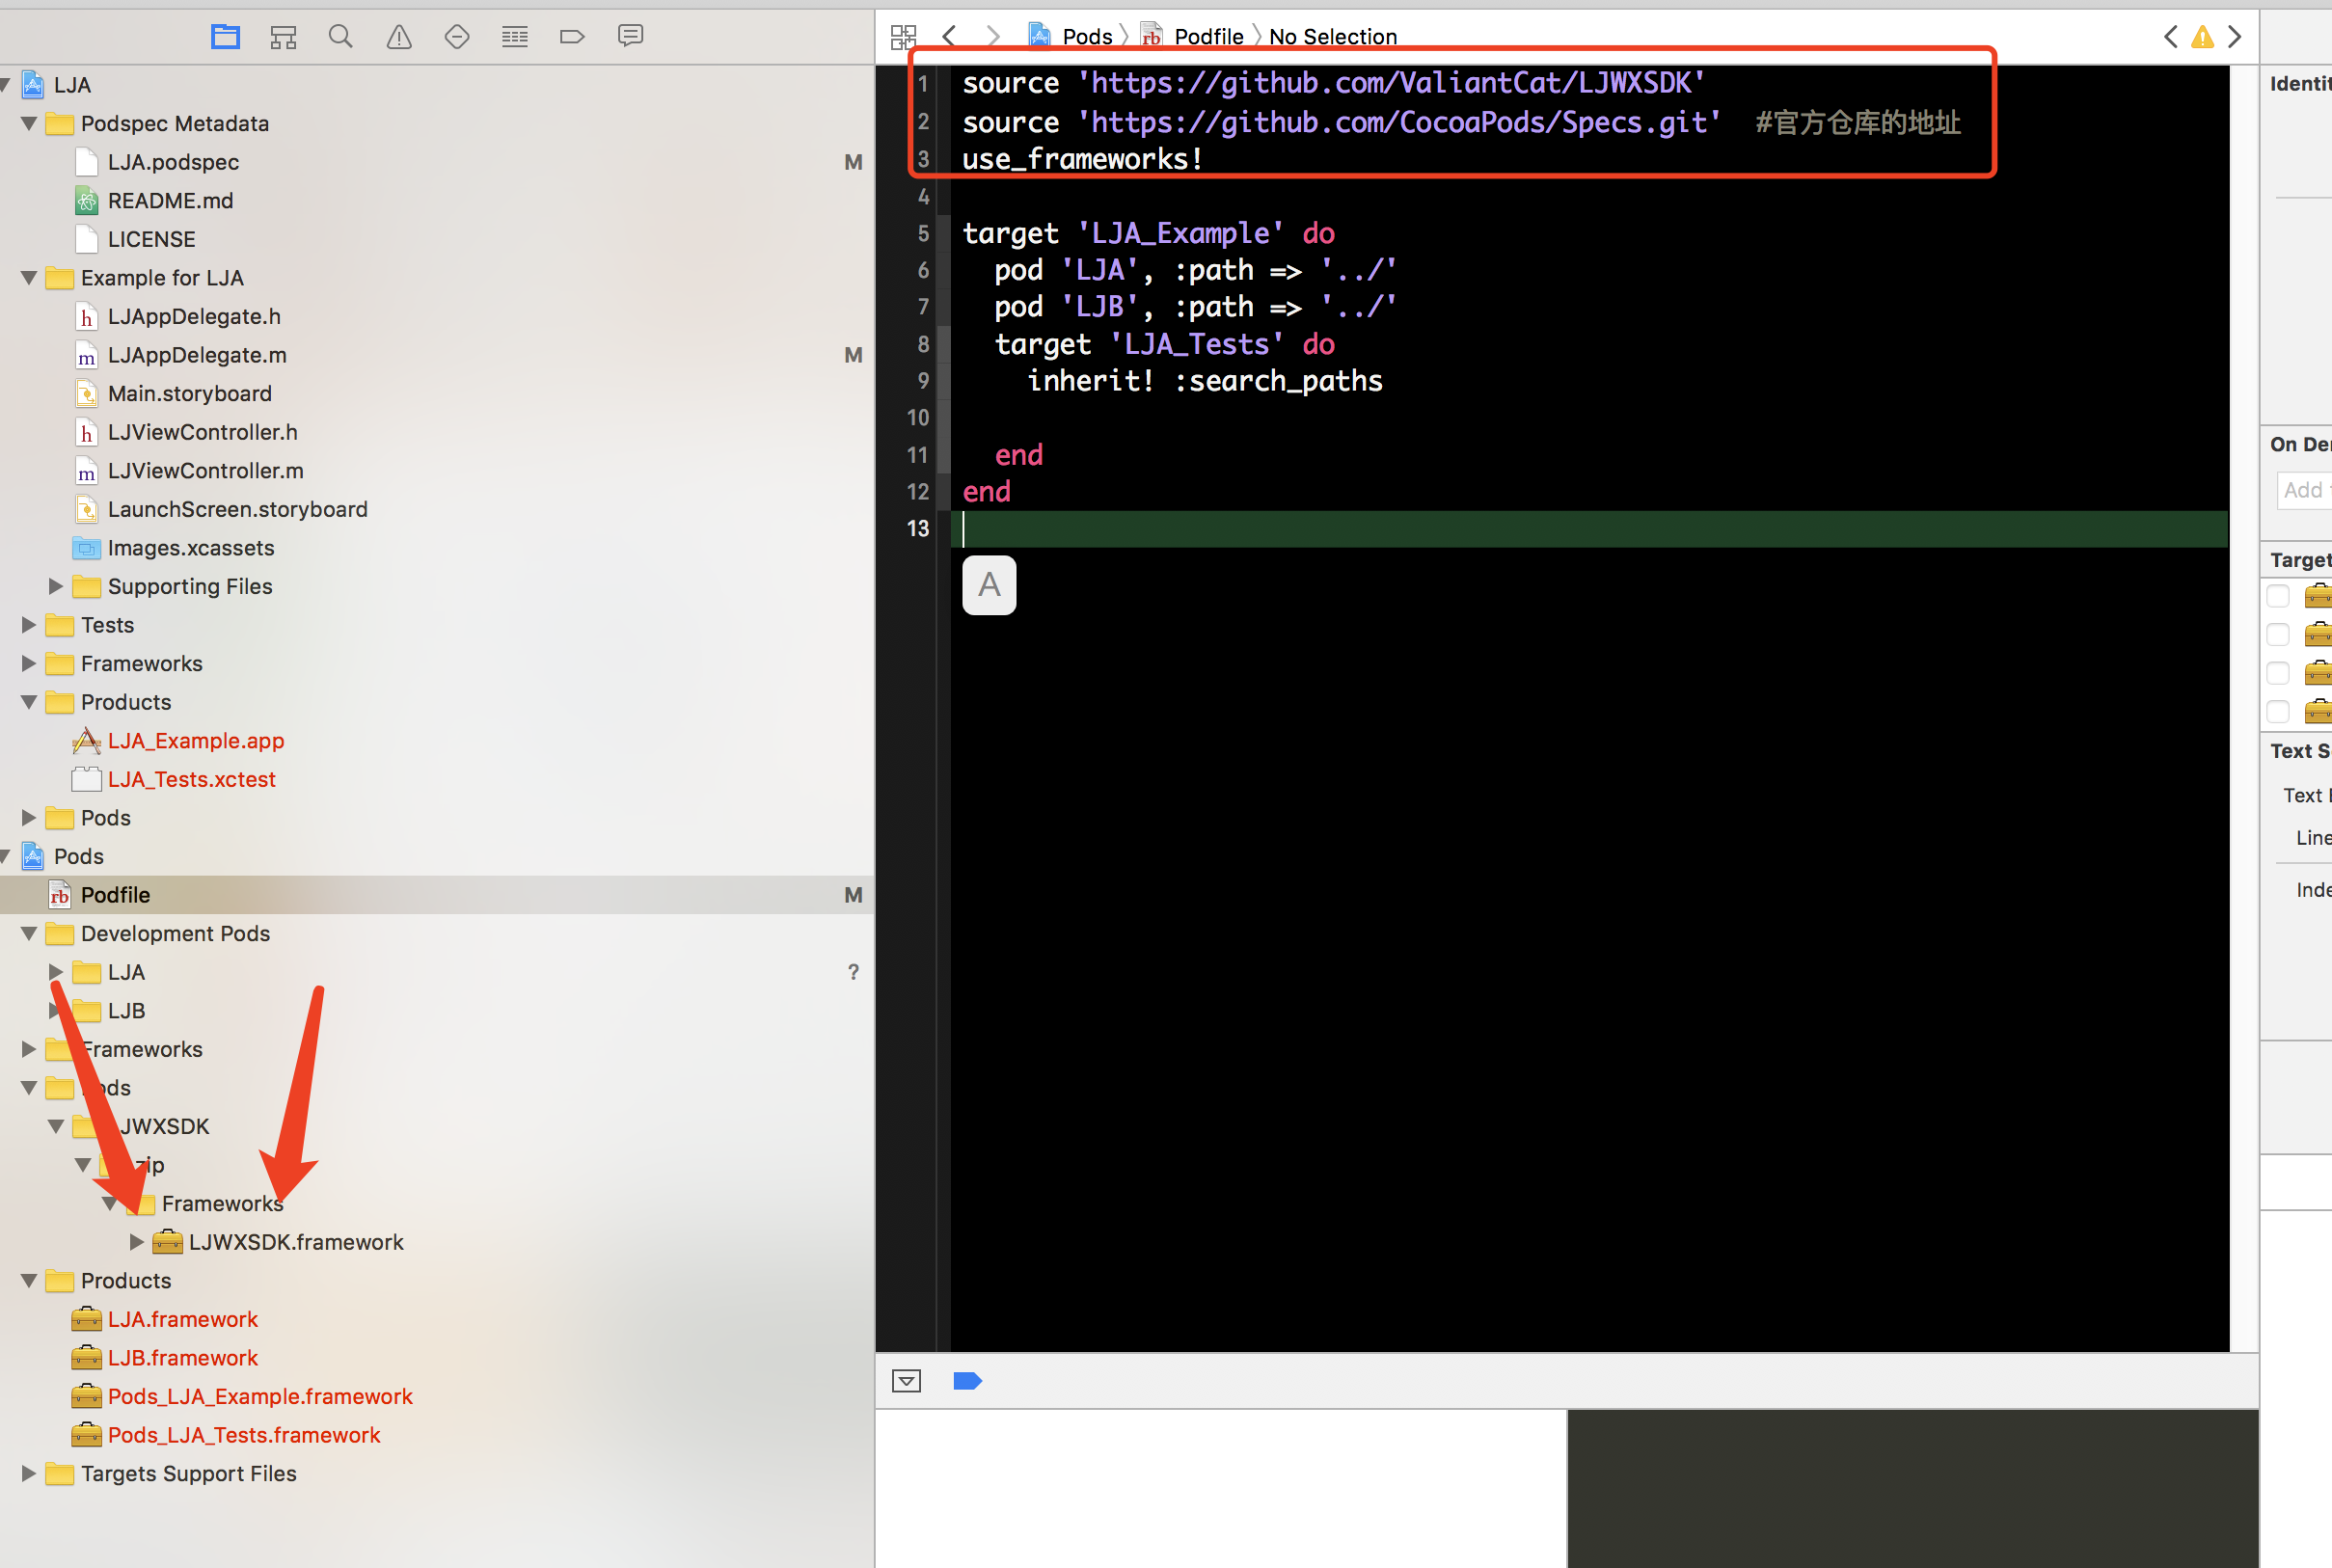Image resolution: width=2332 pixels, height=1568 pixels.
Task: Open the Symbol navigator
Action: pos(283,36)
